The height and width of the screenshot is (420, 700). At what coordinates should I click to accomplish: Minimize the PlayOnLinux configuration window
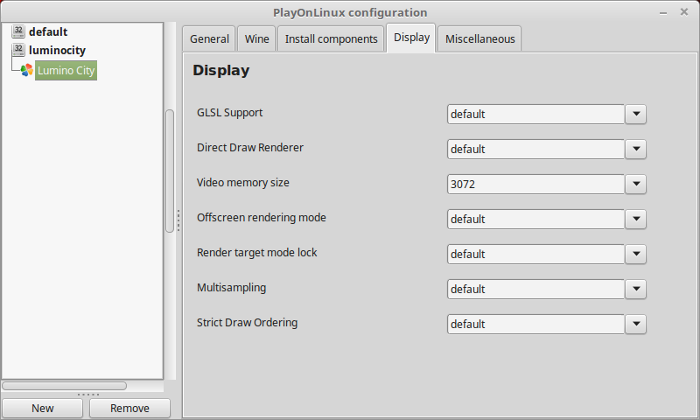click(663, 13)
